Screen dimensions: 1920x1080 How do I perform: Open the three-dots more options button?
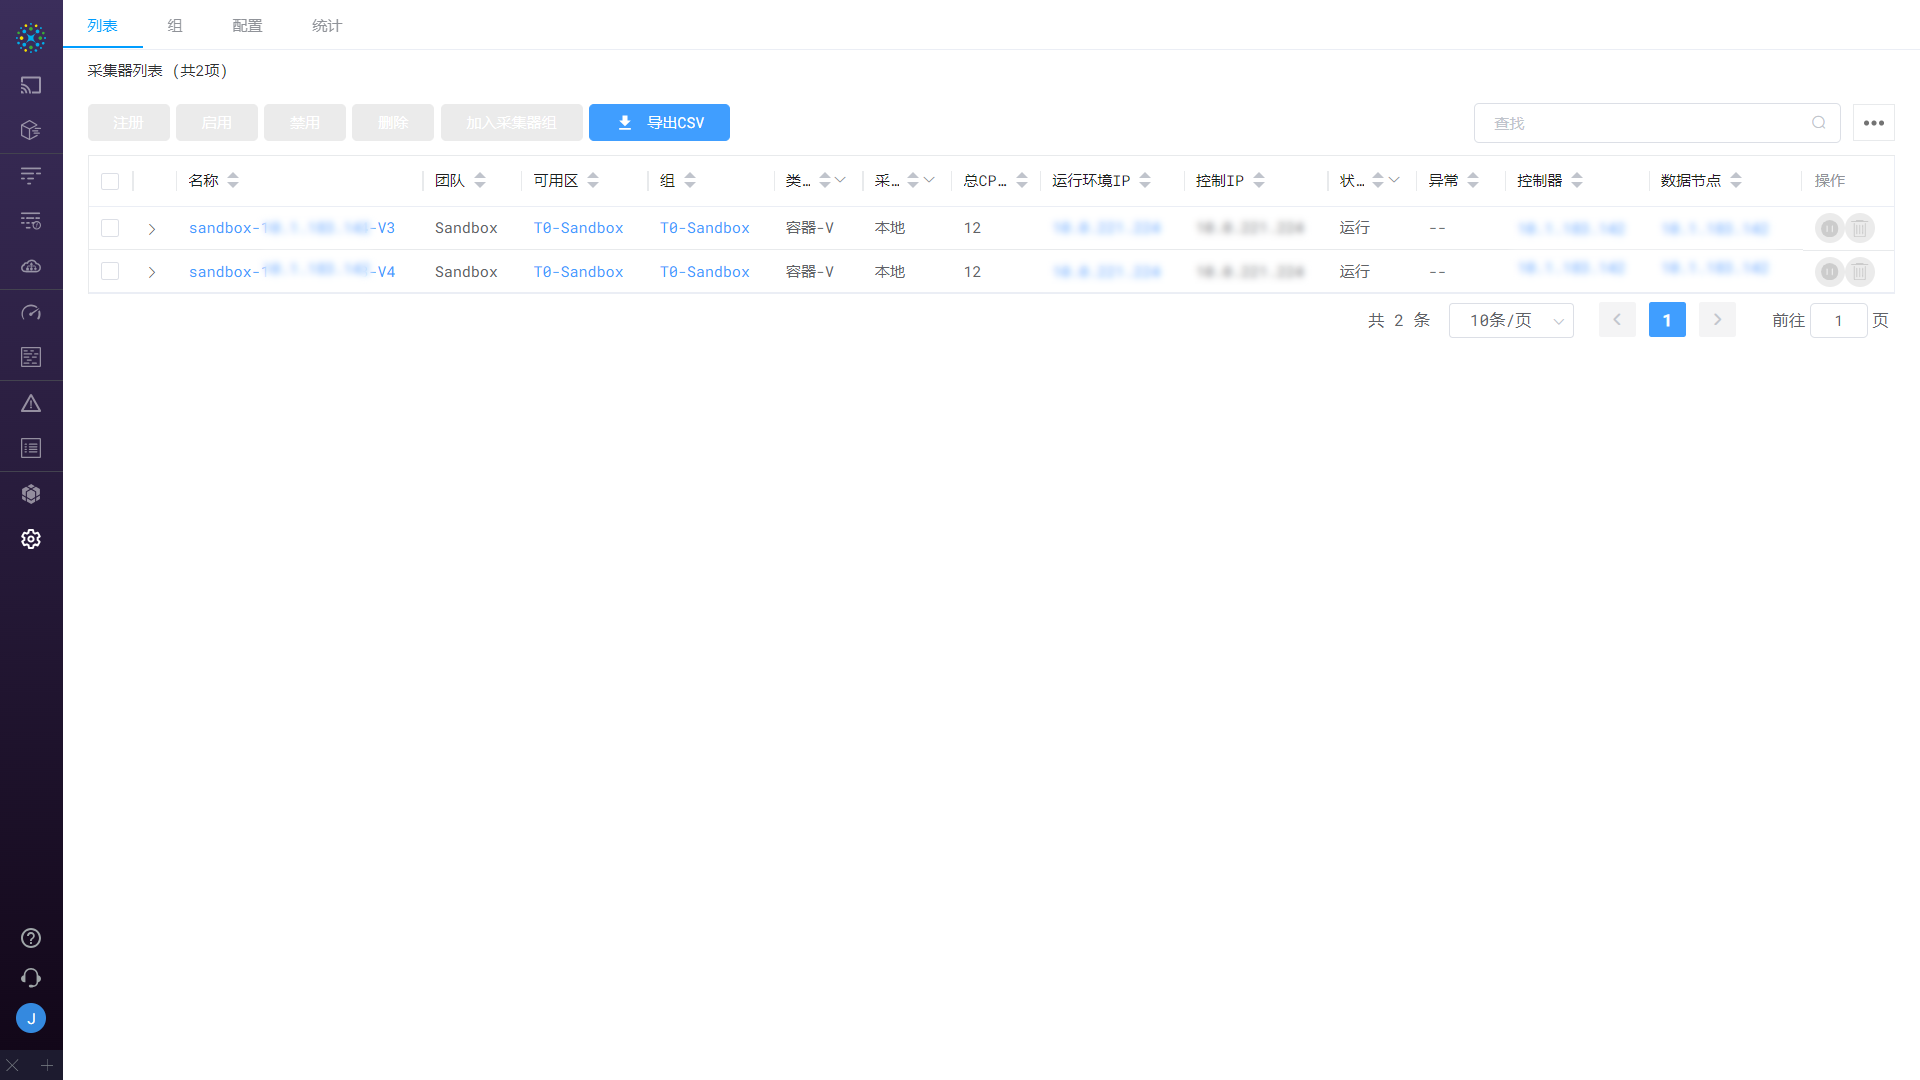1873,123
